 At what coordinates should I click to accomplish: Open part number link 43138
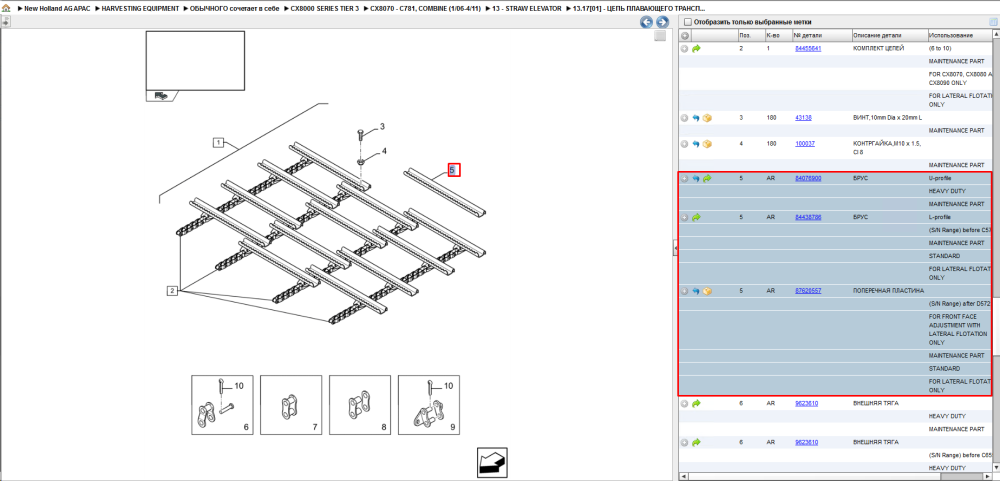point(803,118)
